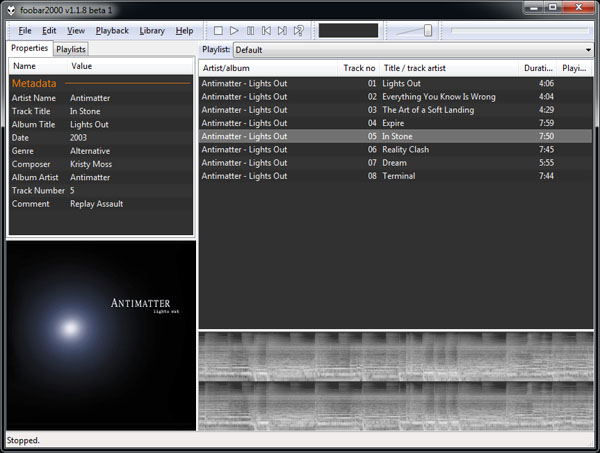Open the Playback menu
600x453 pixels.
tap(112, 31)
